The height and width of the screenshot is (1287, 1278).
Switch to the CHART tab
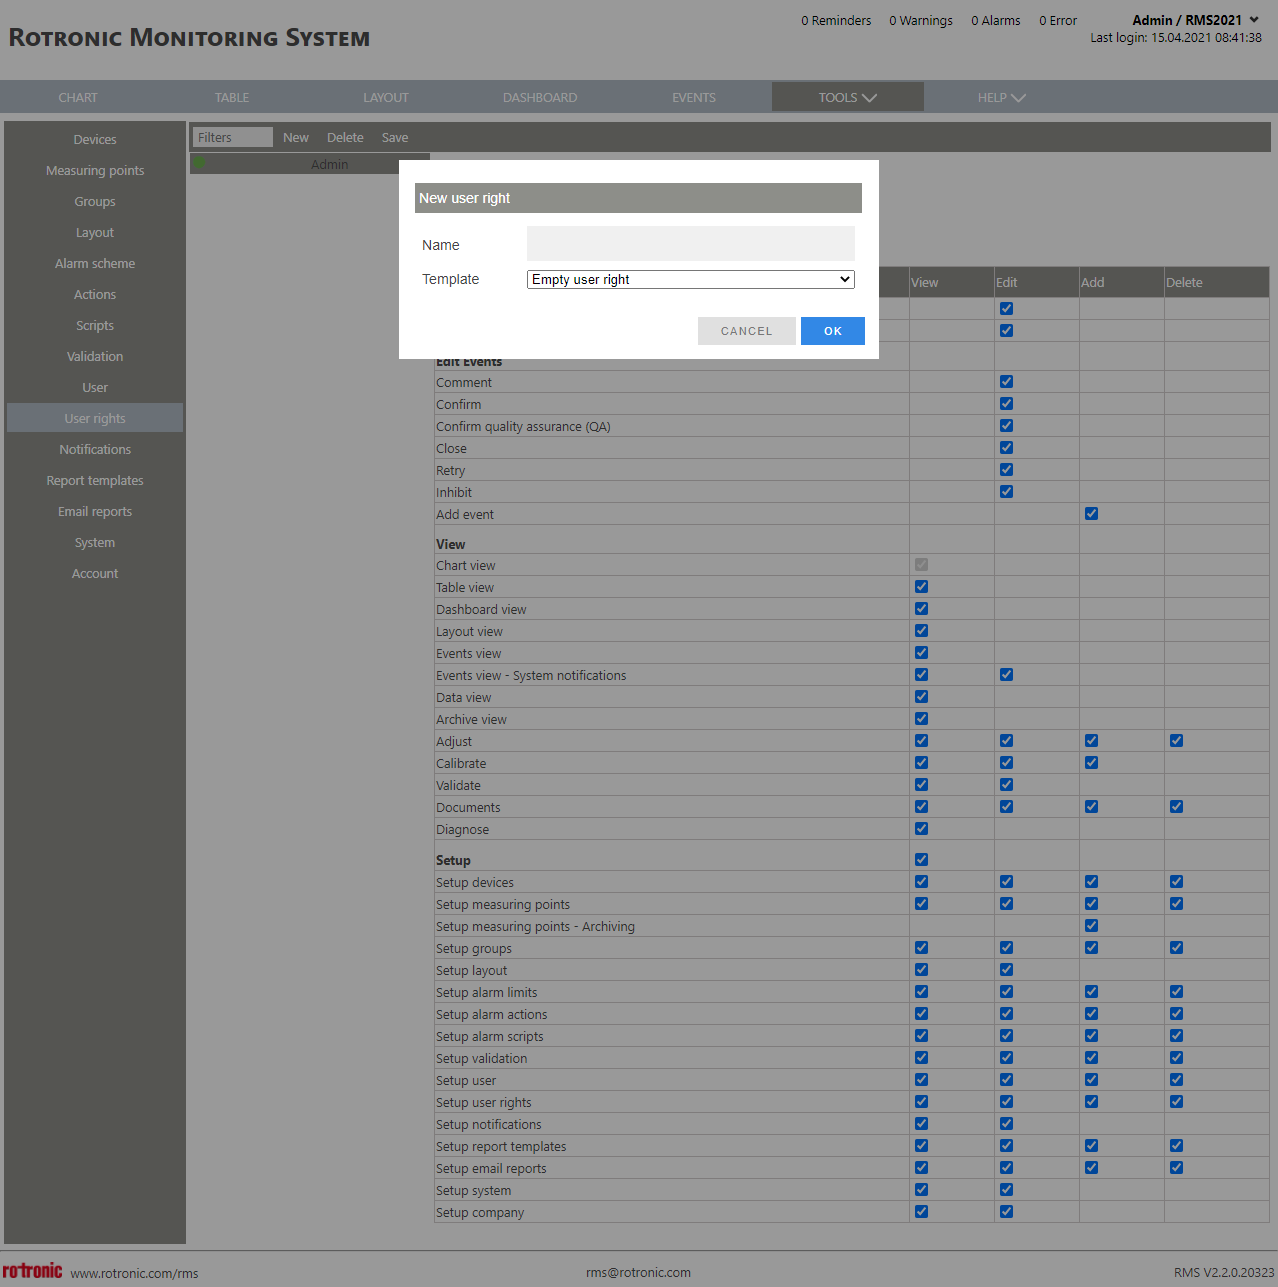coord(78,97)
